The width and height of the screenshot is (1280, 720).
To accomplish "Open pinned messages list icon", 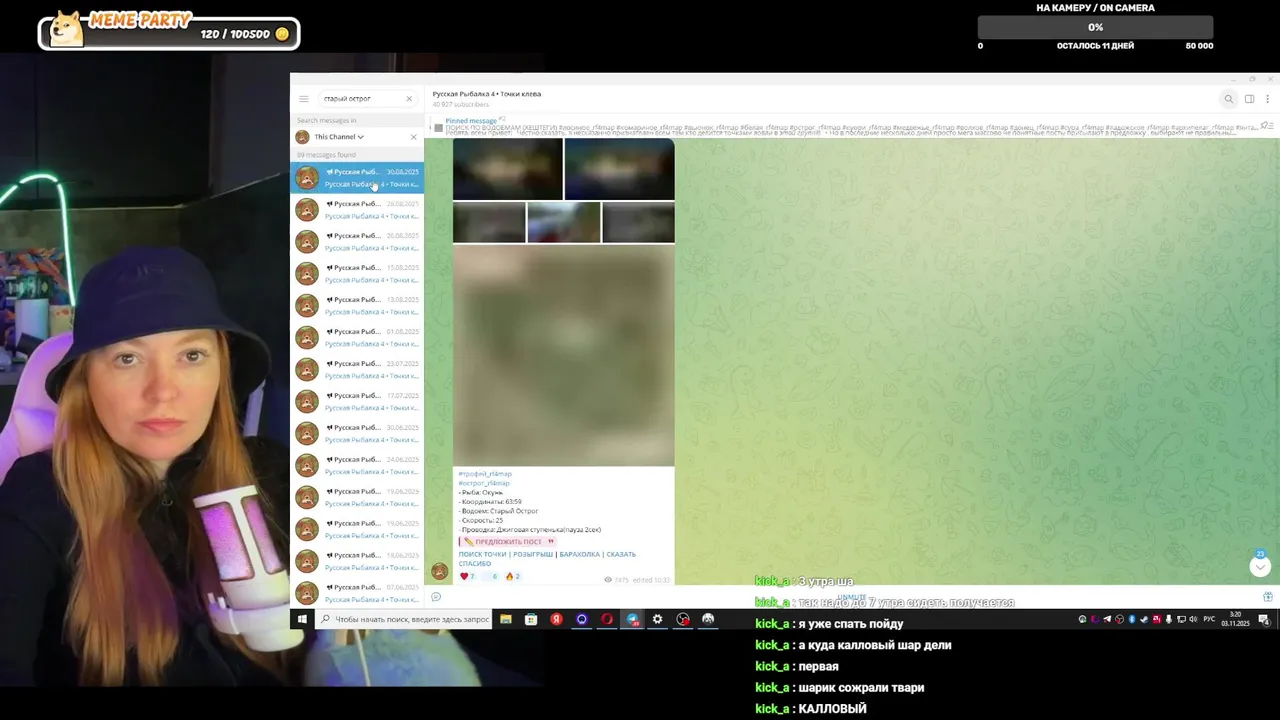I will pyautogui.click(x=1267, y=126).
